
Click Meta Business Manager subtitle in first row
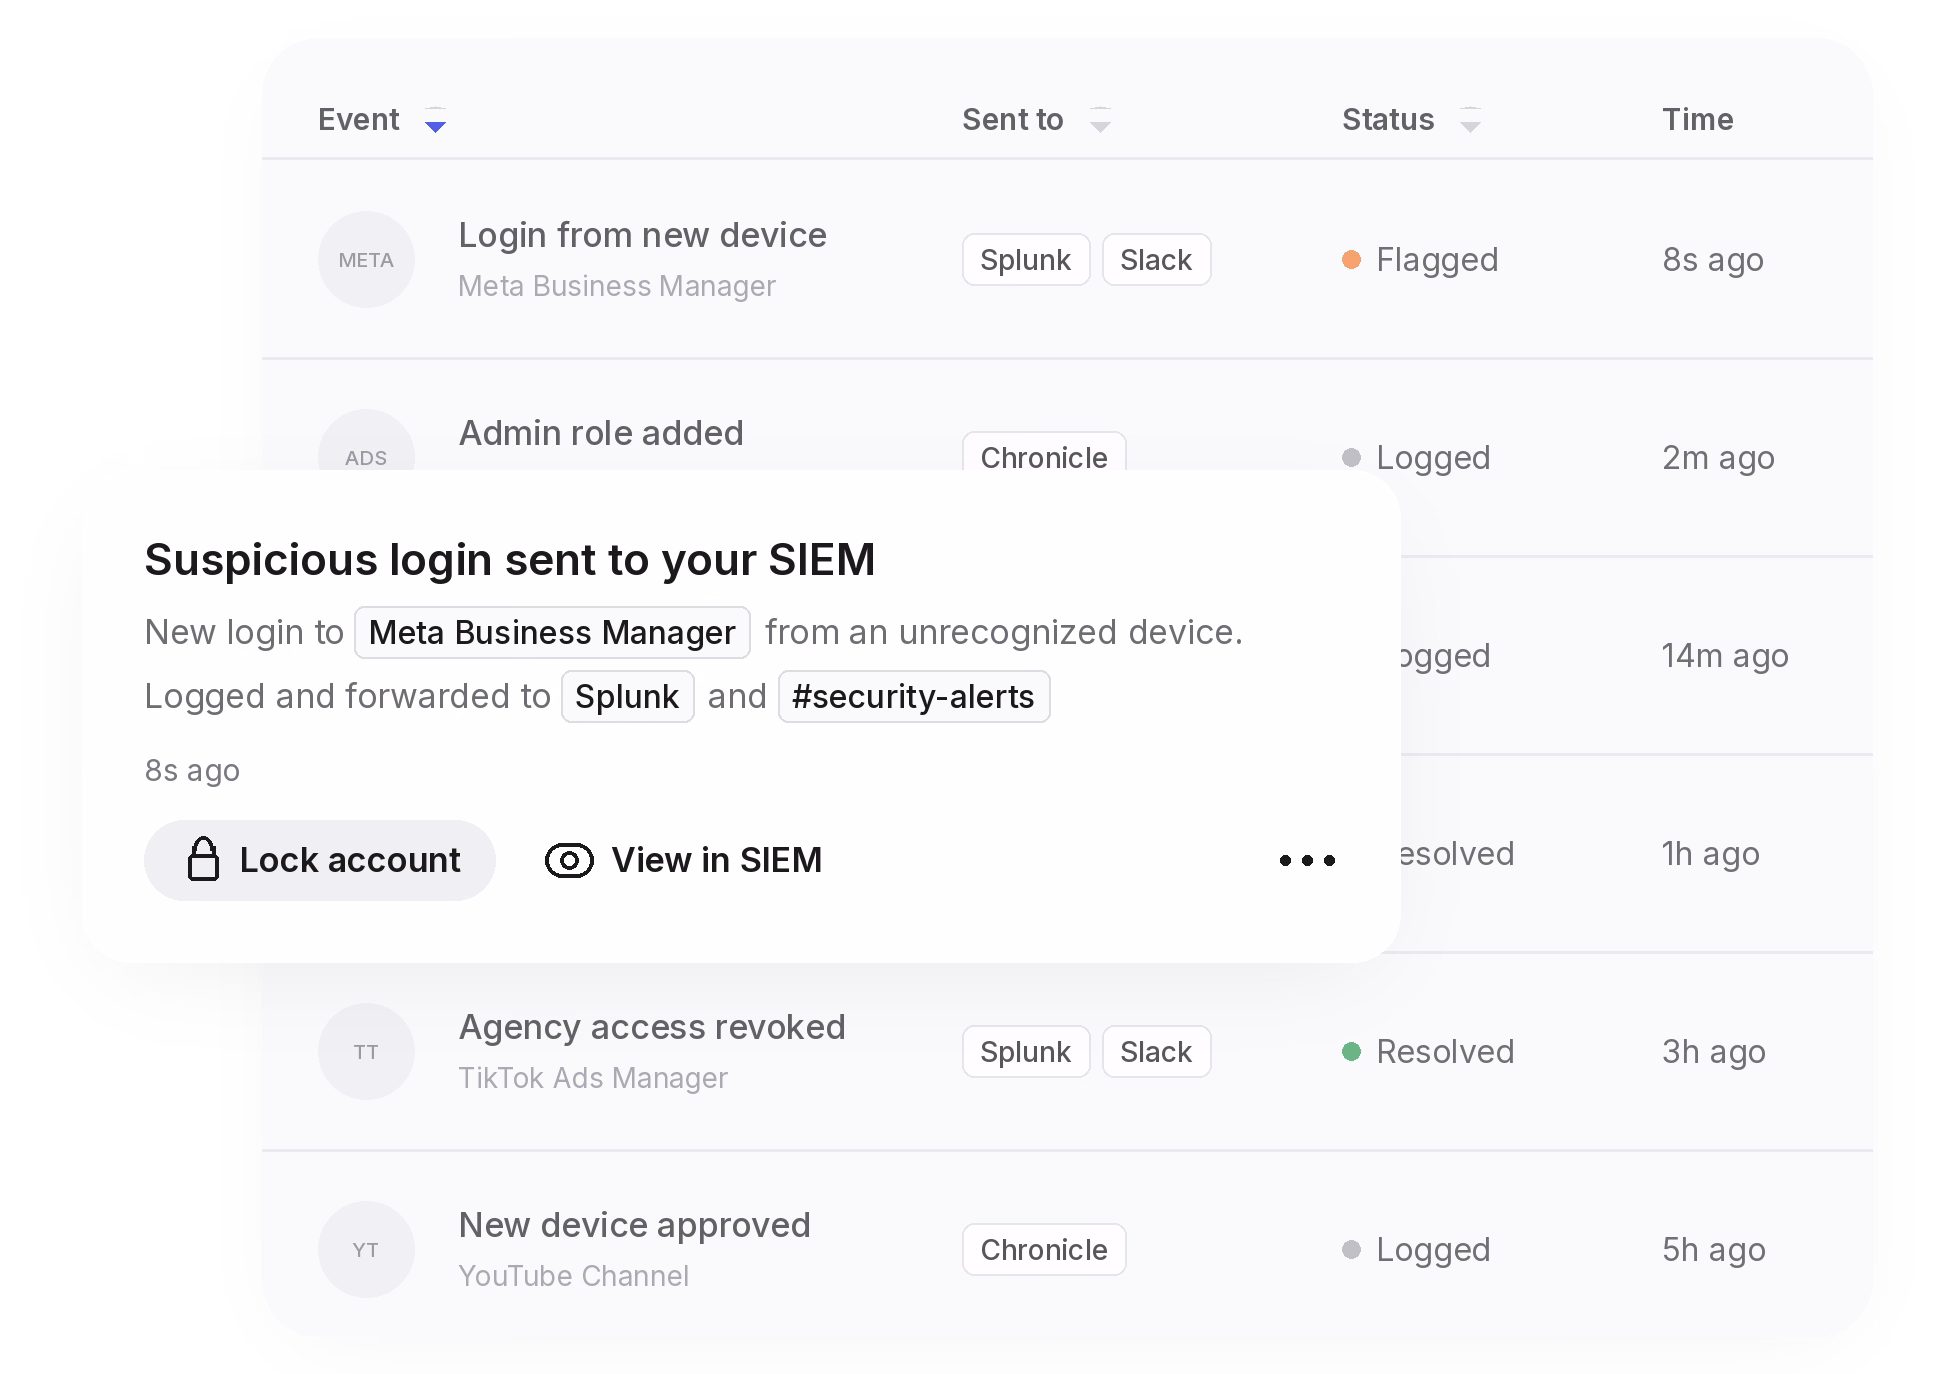pyautogui.click(x=617, y=286)
